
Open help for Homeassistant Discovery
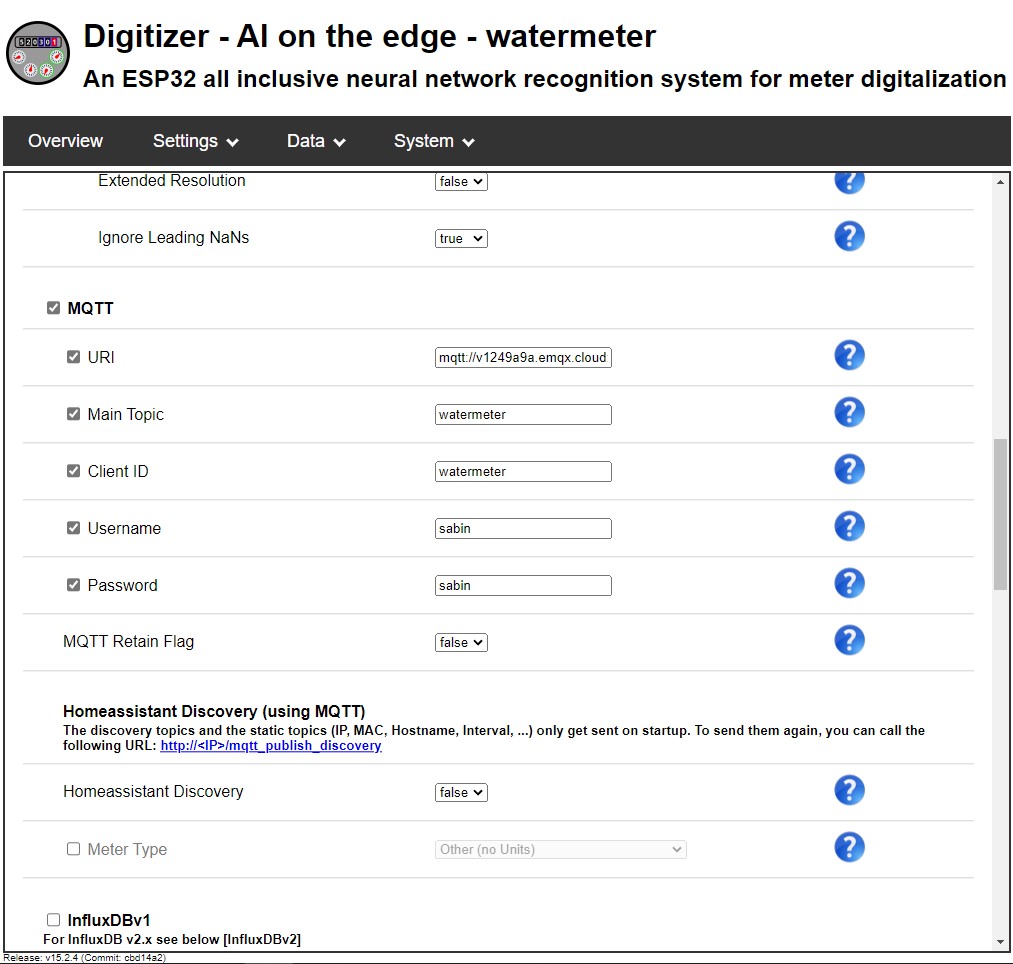click(849, 790)
